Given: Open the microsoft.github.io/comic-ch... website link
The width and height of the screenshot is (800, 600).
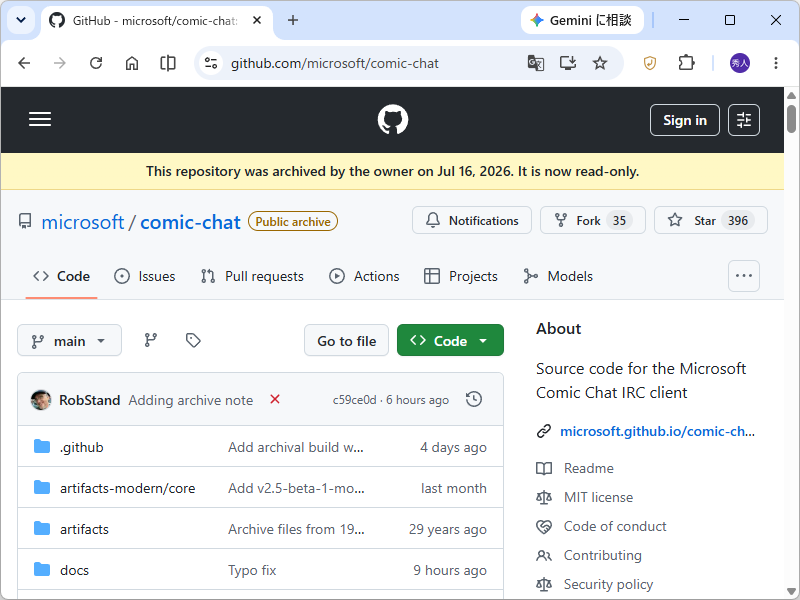Looking at the screenshot, I should point(657,432).
